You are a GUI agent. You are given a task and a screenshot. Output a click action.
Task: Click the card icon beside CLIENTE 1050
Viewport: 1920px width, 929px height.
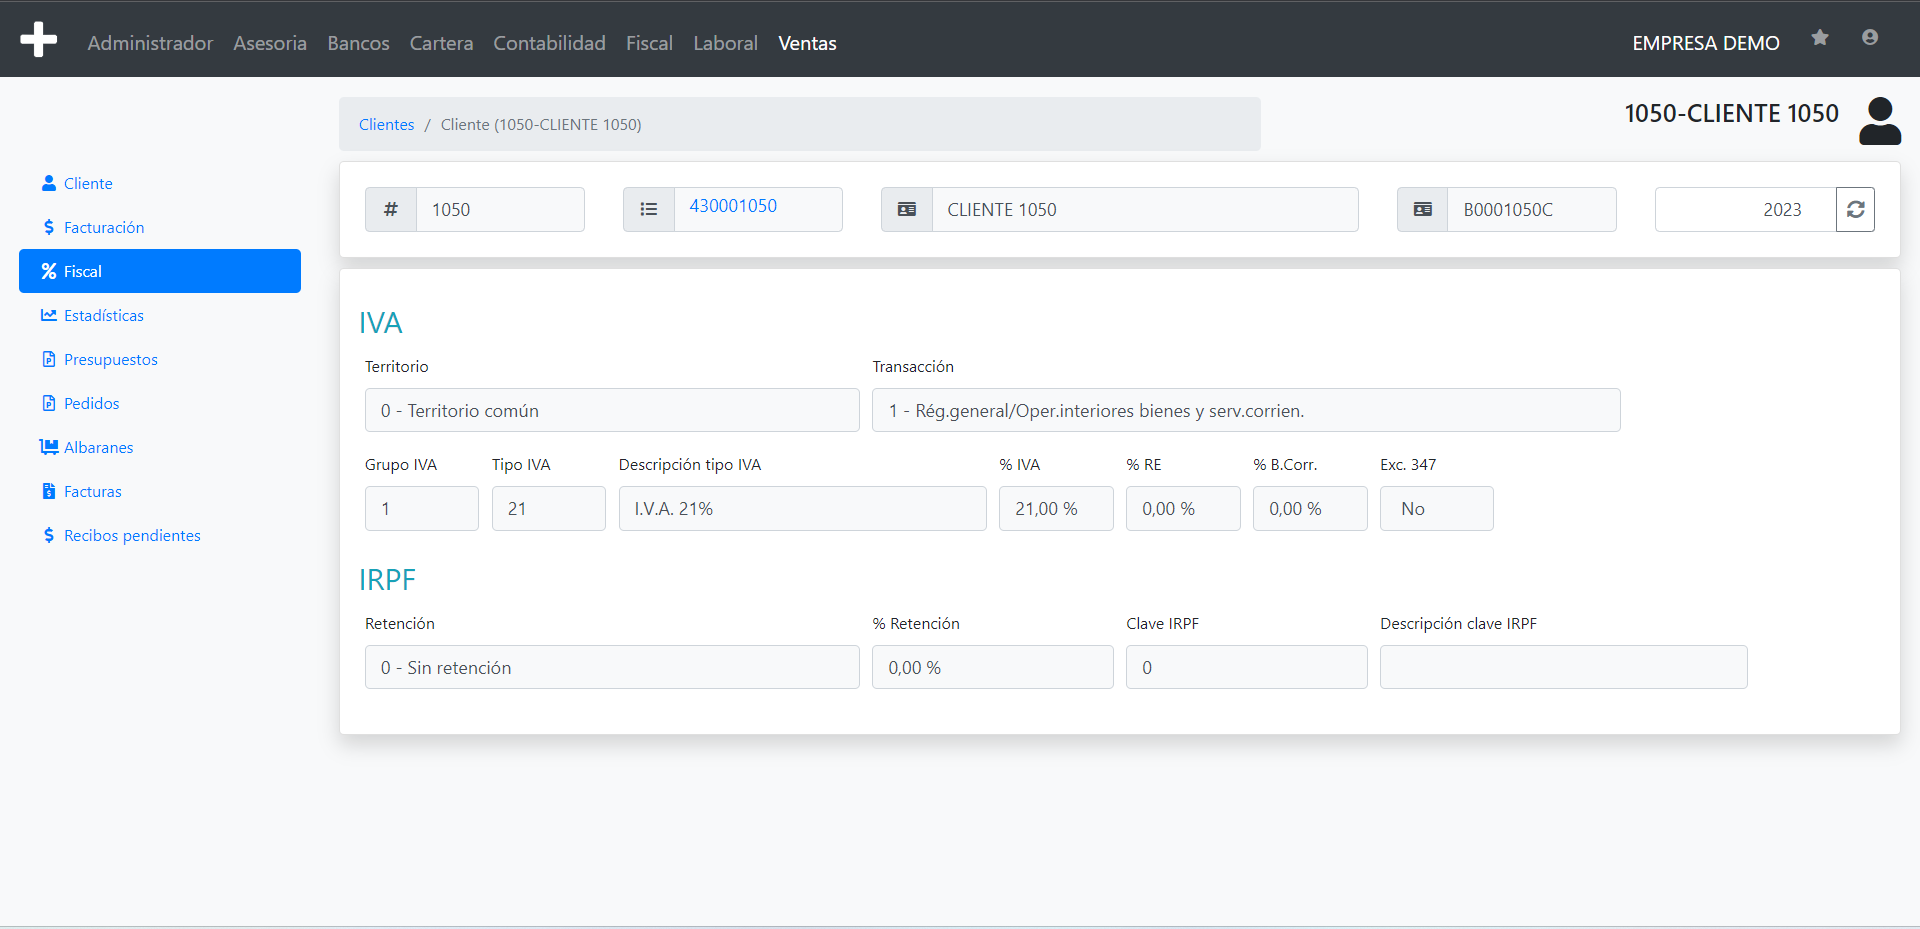pos(907,209)
